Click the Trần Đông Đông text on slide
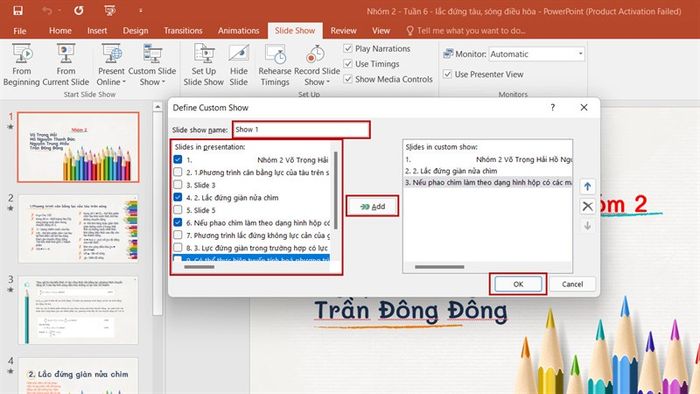 (411, 311)
